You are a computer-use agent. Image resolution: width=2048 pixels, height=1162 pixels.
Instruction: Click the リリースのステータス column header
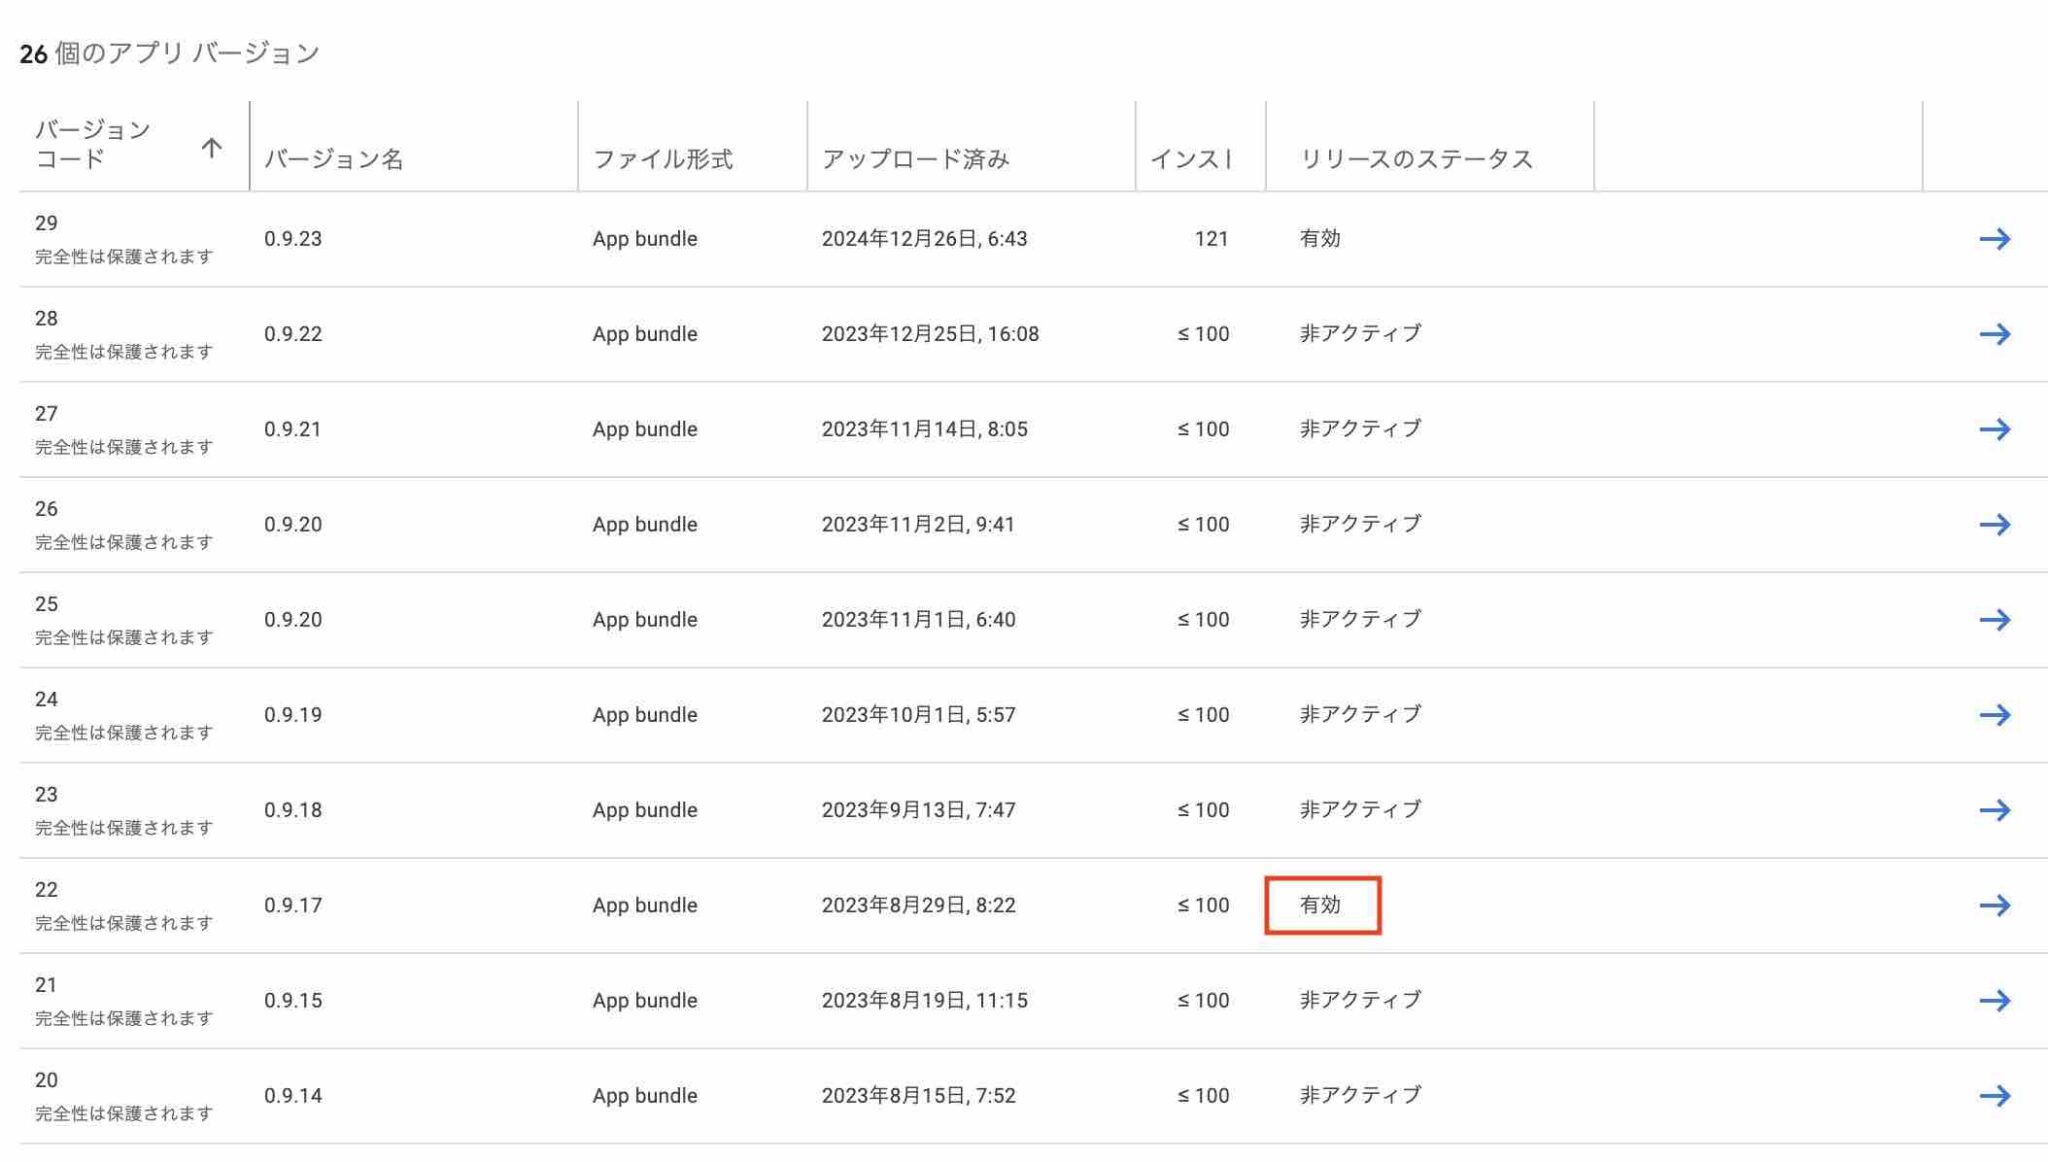[1416, 159]
